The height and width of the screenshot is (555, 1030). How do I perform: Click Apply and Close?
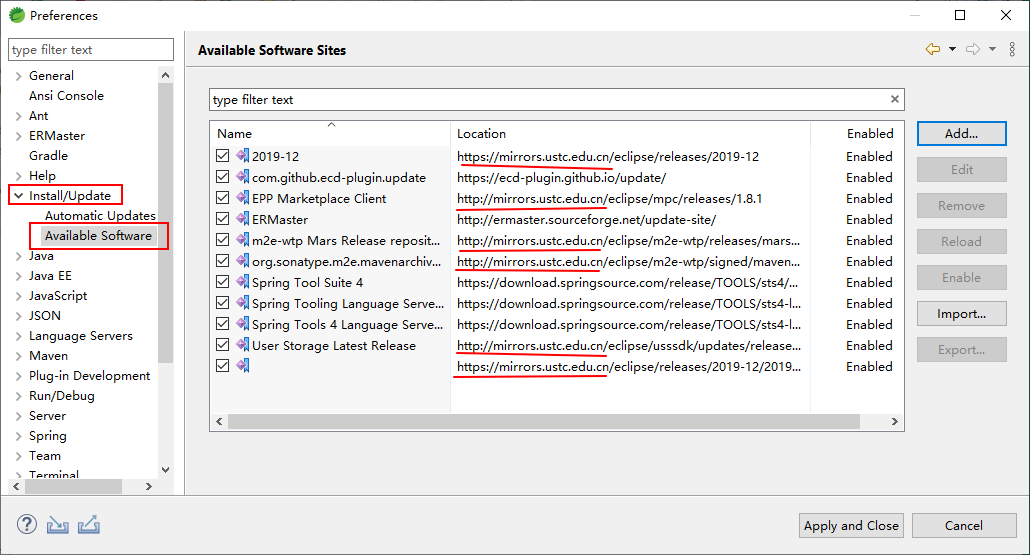(851, 525)
